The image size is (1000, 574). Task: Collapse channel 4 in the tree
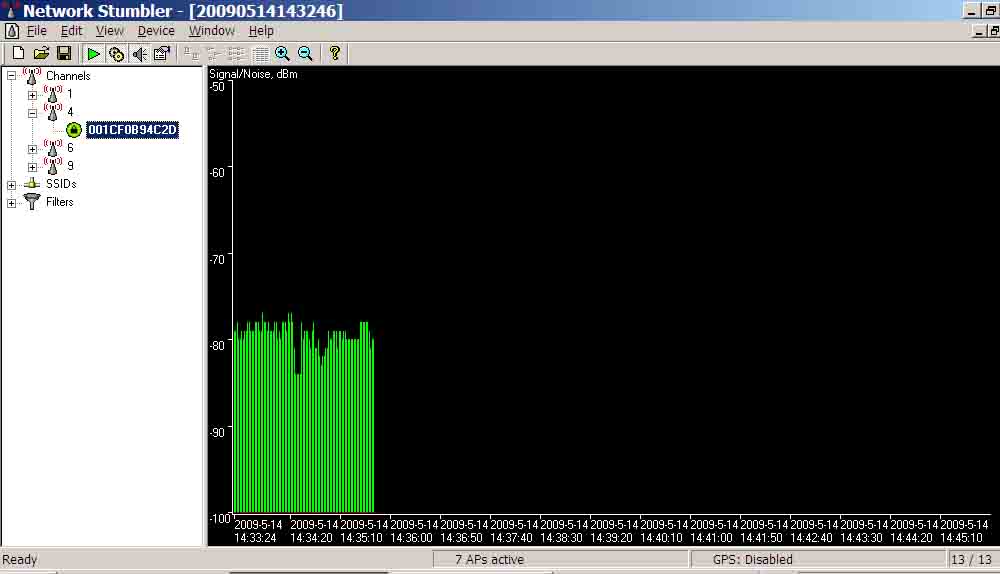pos(33,114)
